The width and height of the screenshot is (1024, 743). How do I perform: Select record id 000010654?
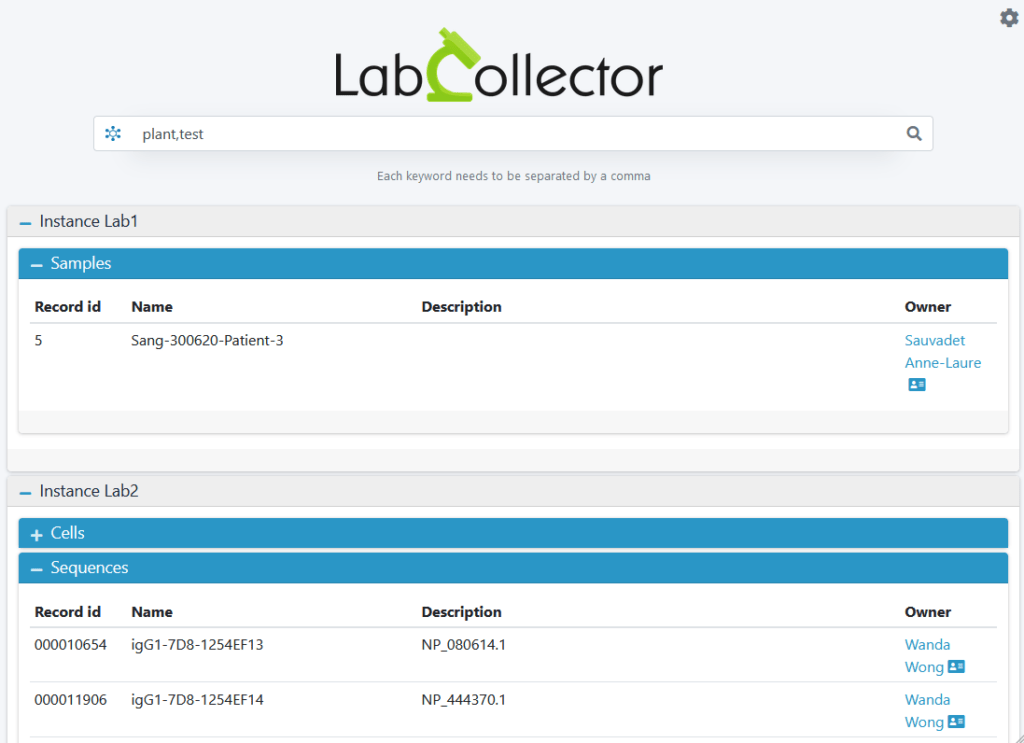coord(71,644)
